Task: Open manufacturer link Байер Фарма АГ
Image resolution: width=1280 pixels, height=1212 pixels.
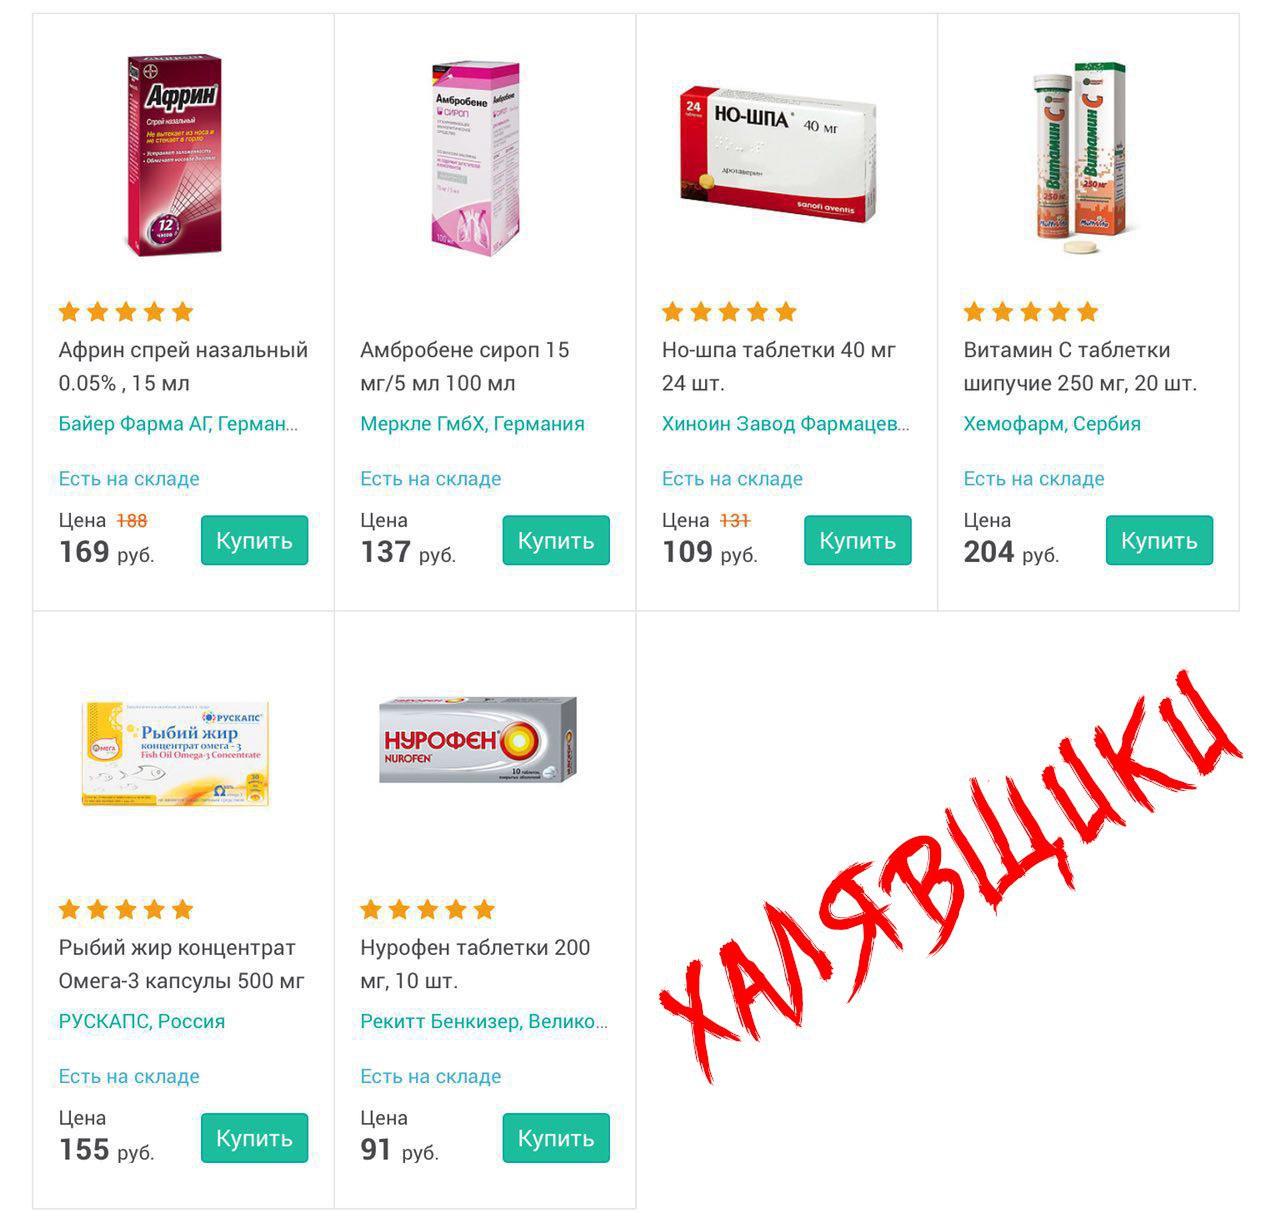Action: [x=178, y=424]
